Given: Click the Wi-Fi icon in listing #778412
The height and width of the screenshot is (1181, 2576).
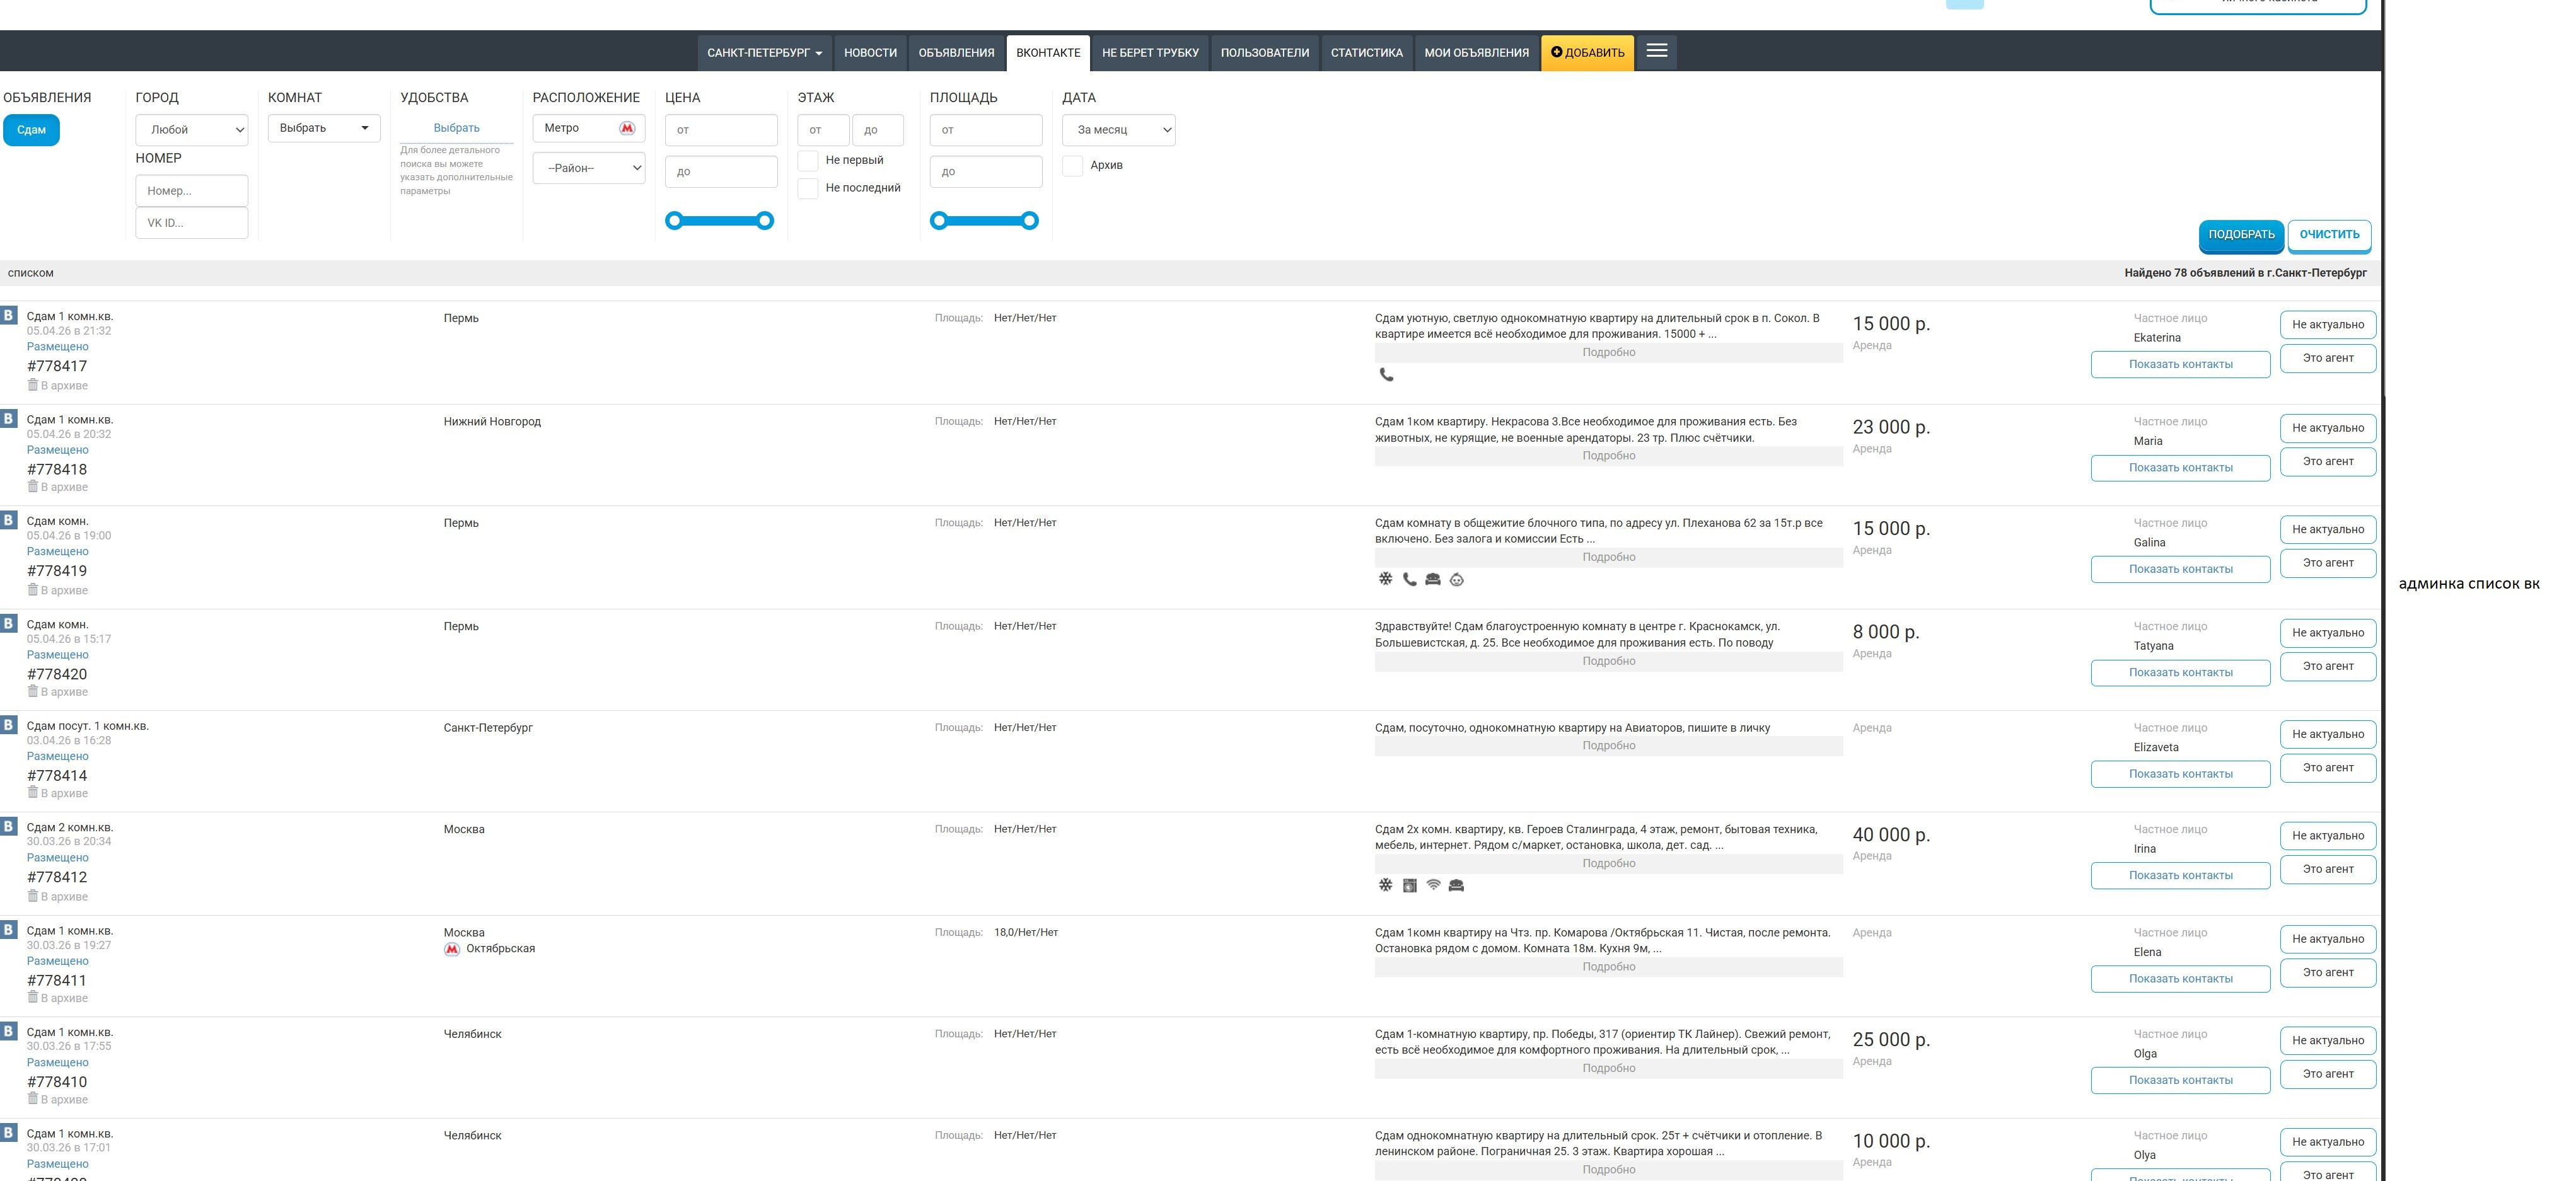Looking at the screenshot, I should point(1433,885).
